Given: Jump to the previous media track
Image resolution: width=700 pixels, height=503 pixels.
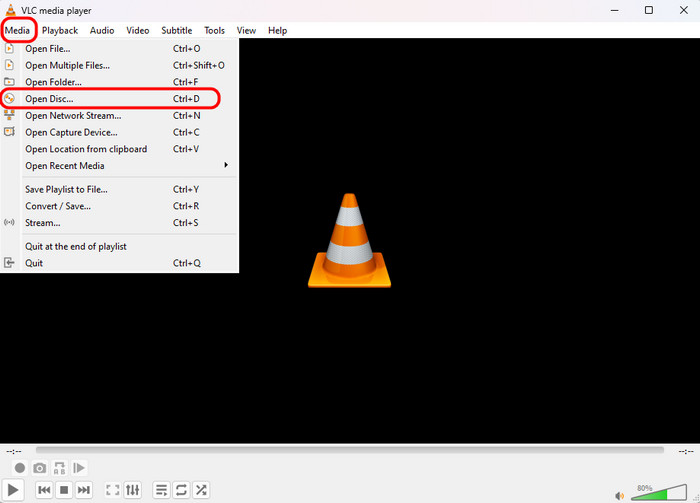Looking at the screenshot, I should click(44, 490).
